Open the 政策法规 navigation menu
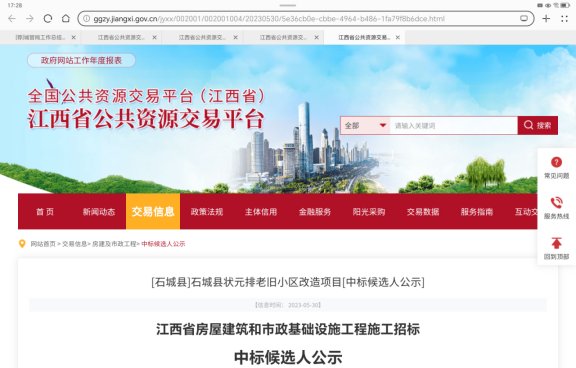 [x=207, y=212]
